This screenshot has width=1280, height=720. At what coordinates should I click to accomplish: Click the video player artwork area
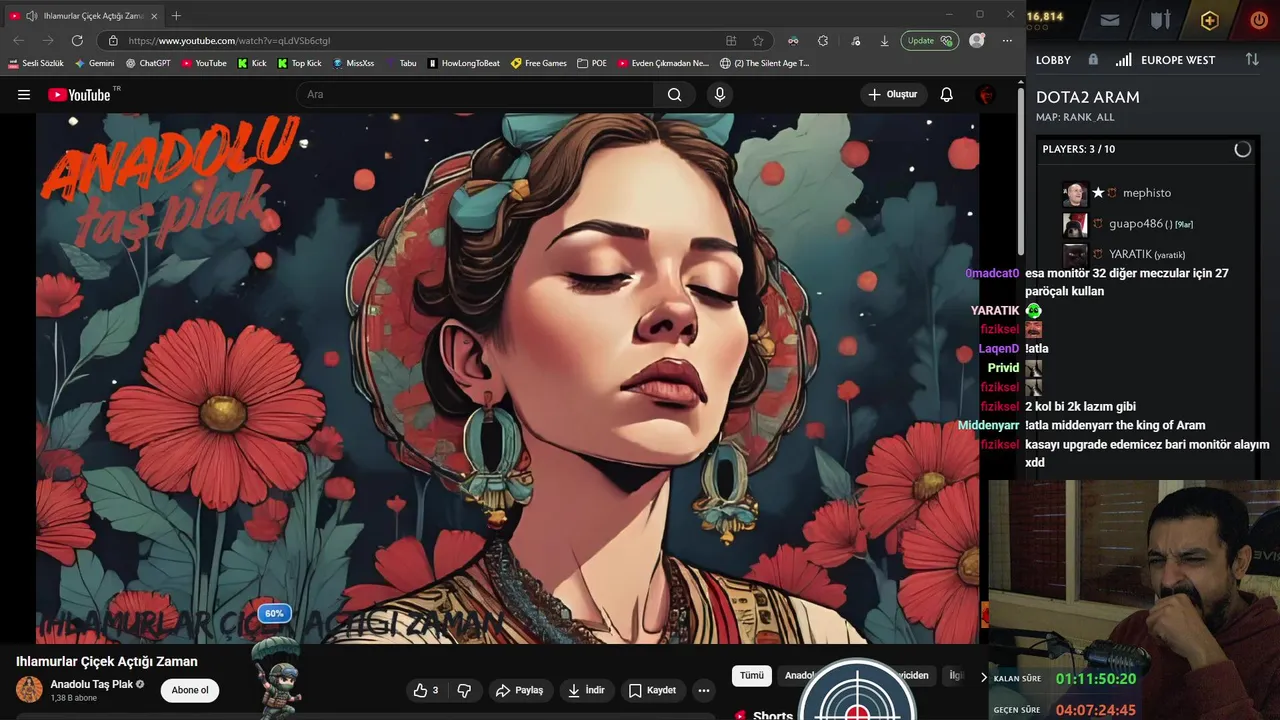(507, 378)
